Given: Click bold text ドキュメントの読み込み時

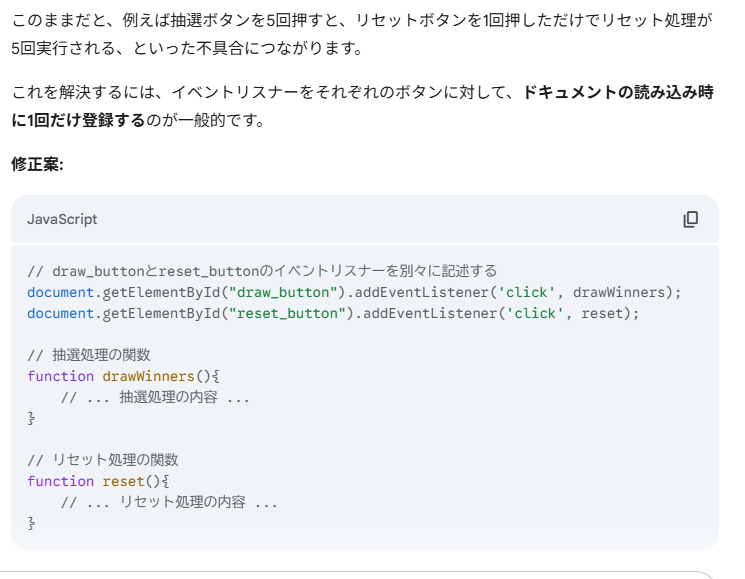Looking at the screenshot, I should click(618, 92).
